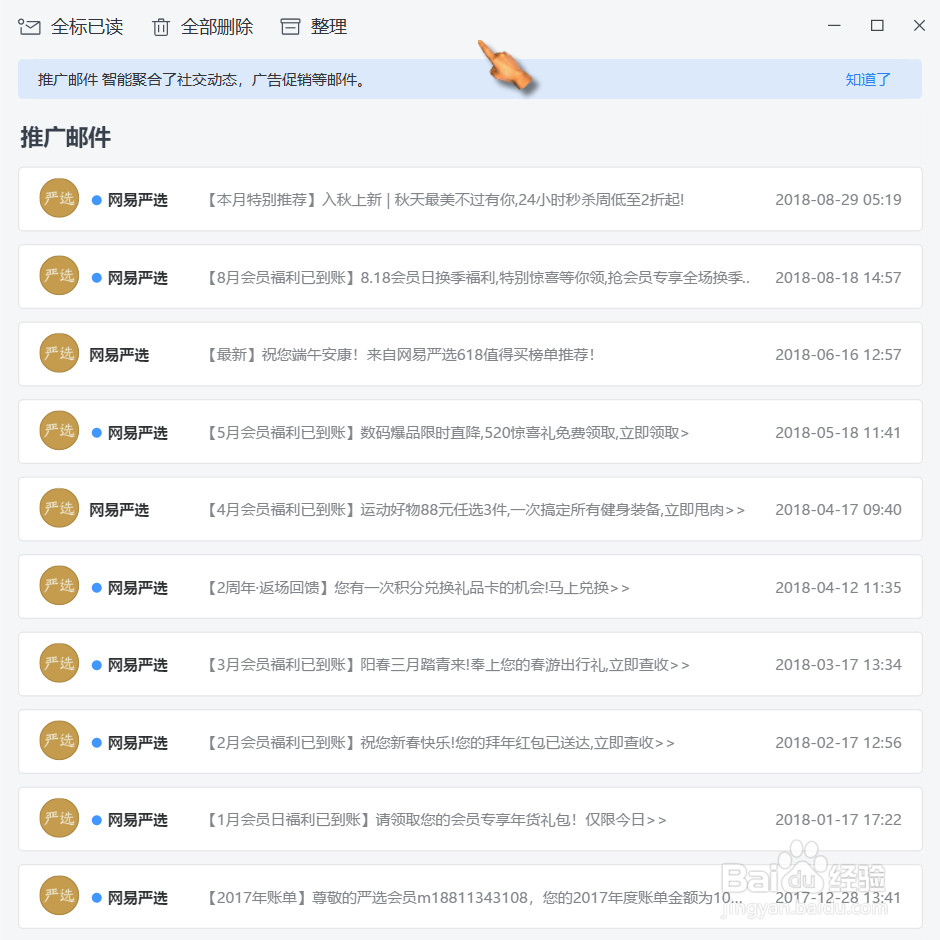Click 严选 avatar of 2018-04-17 mail
The image size is (940, 940).
(x=59, y=508)
